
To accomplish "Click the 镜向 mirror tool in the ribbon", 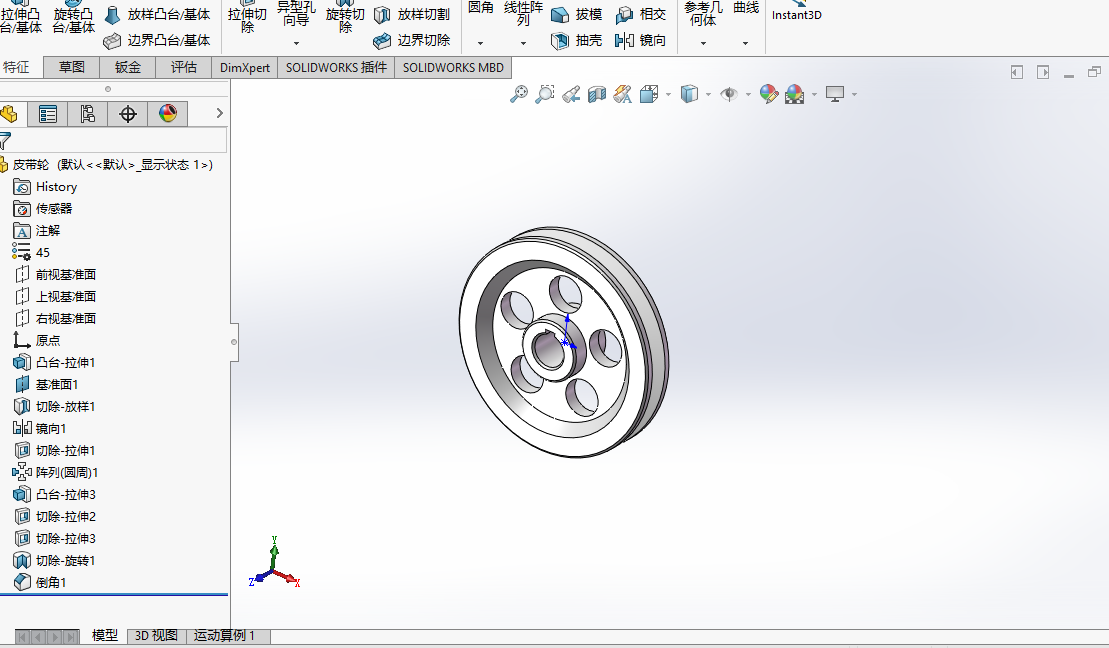I will point(641,41).
